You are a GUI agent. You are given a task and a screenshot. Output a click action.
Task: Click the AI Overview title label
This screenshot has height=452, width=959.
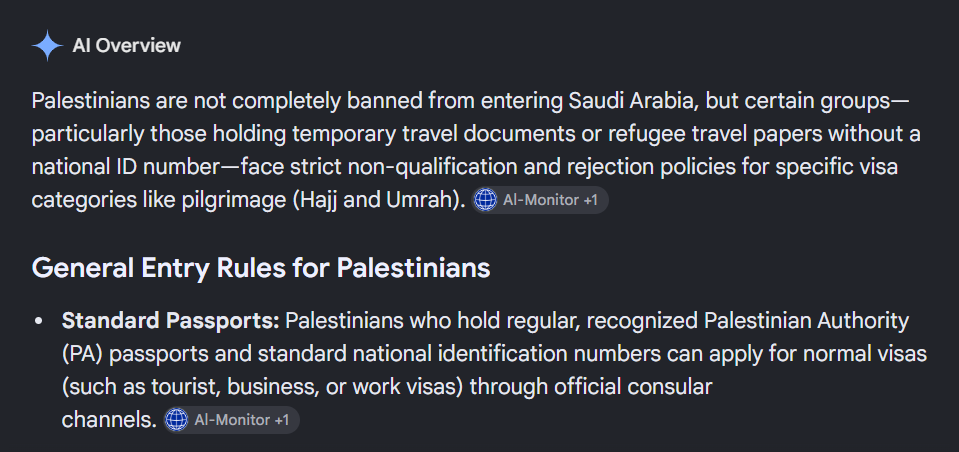pos(127,46)
